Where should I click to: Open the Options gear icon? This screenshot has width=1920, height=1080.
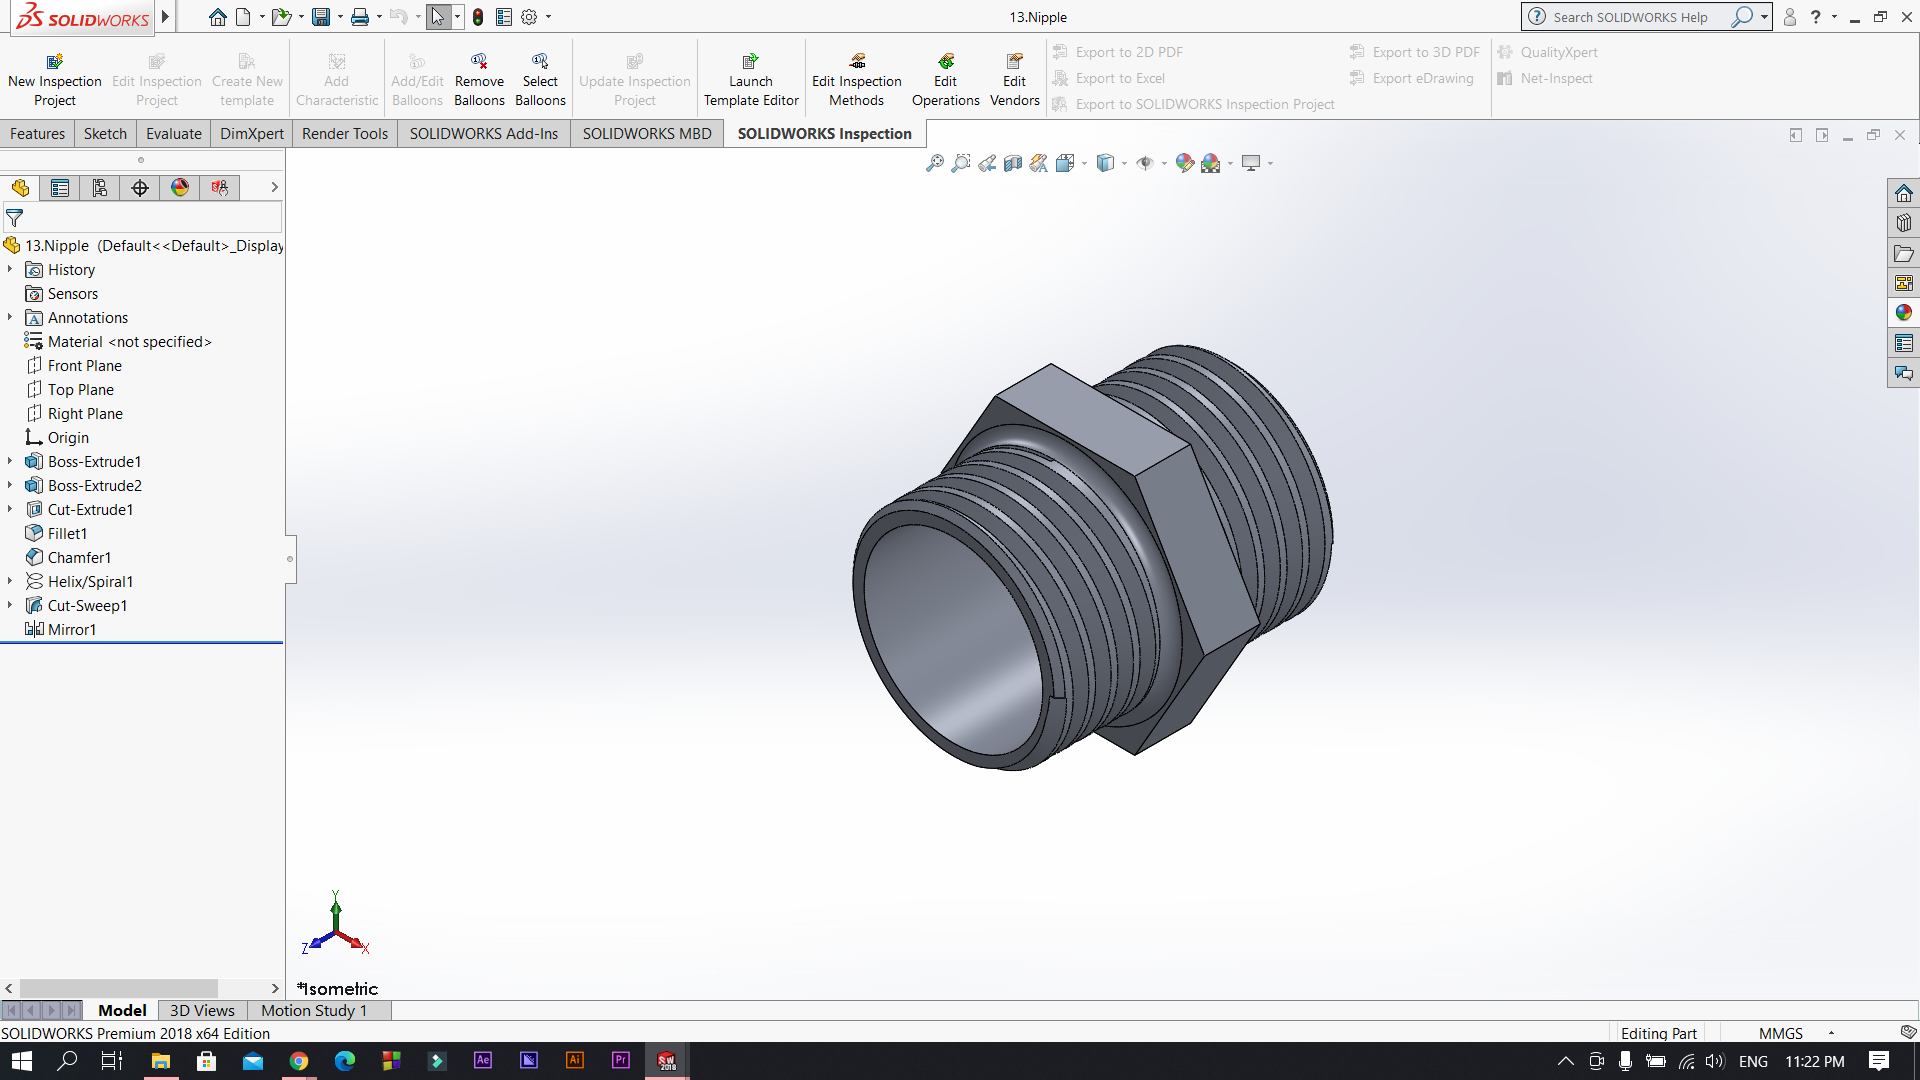[529, 17]
